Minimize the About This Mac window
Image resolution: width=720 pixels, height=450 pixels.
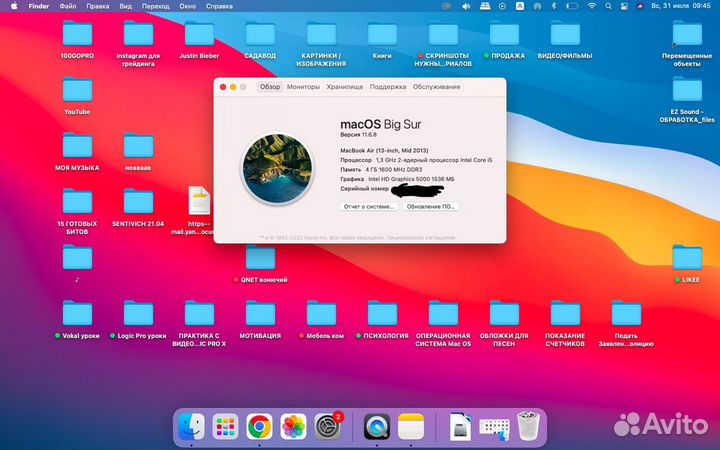point(233,87)
